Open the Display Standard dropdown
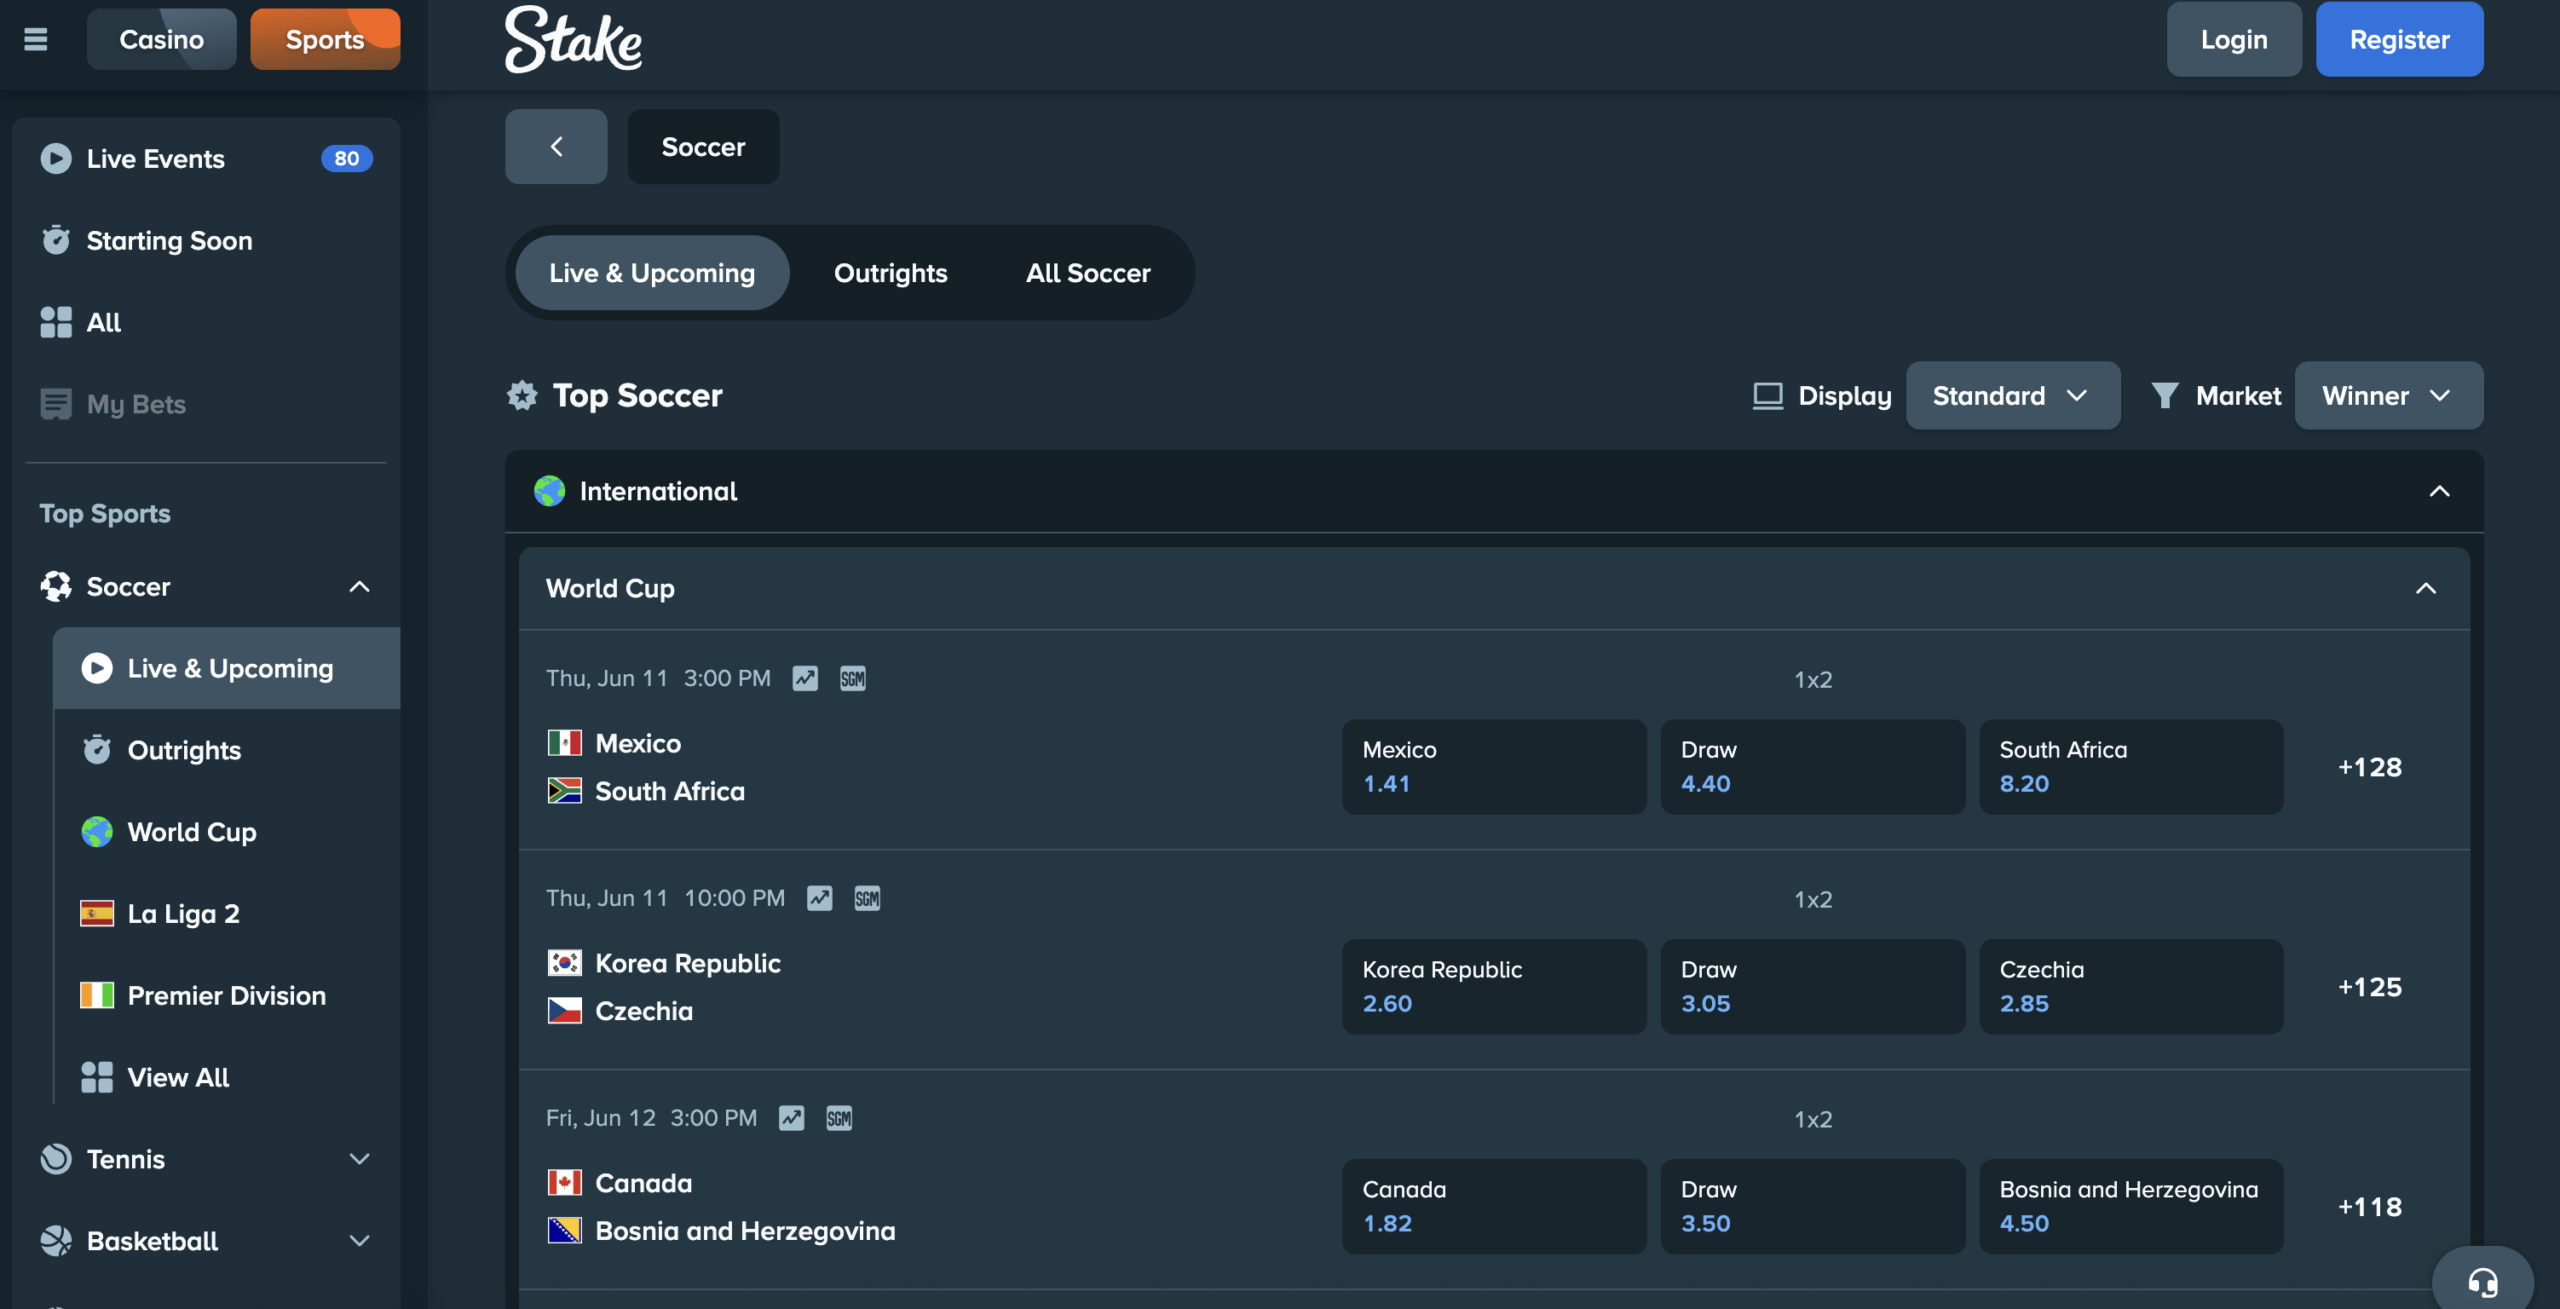2560x1309 pixels. pos(2012,395)
